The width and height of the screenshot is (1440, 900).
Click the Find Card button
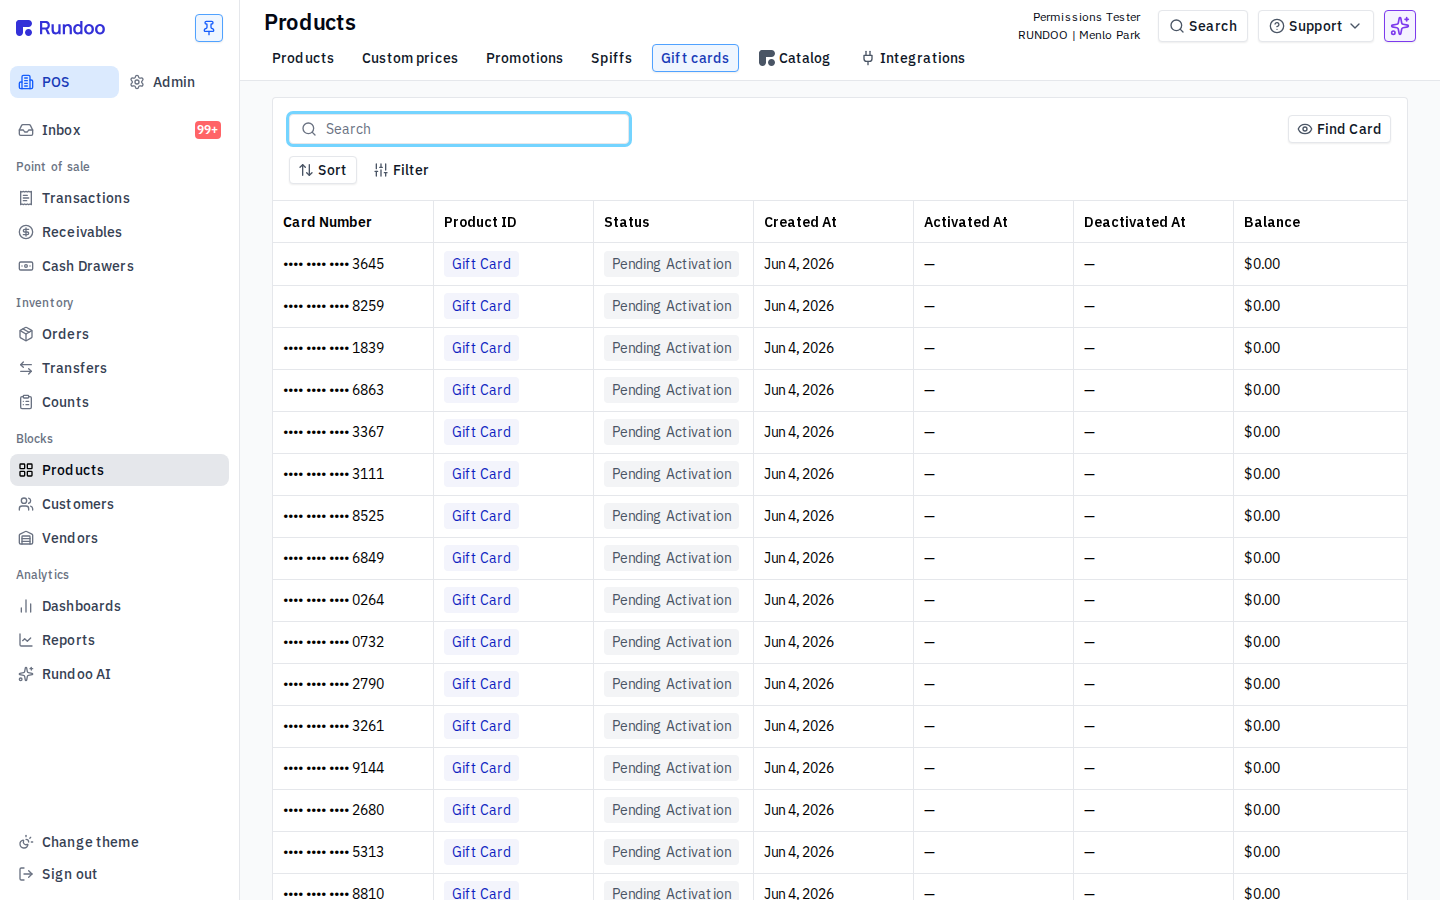[1339, 129]
